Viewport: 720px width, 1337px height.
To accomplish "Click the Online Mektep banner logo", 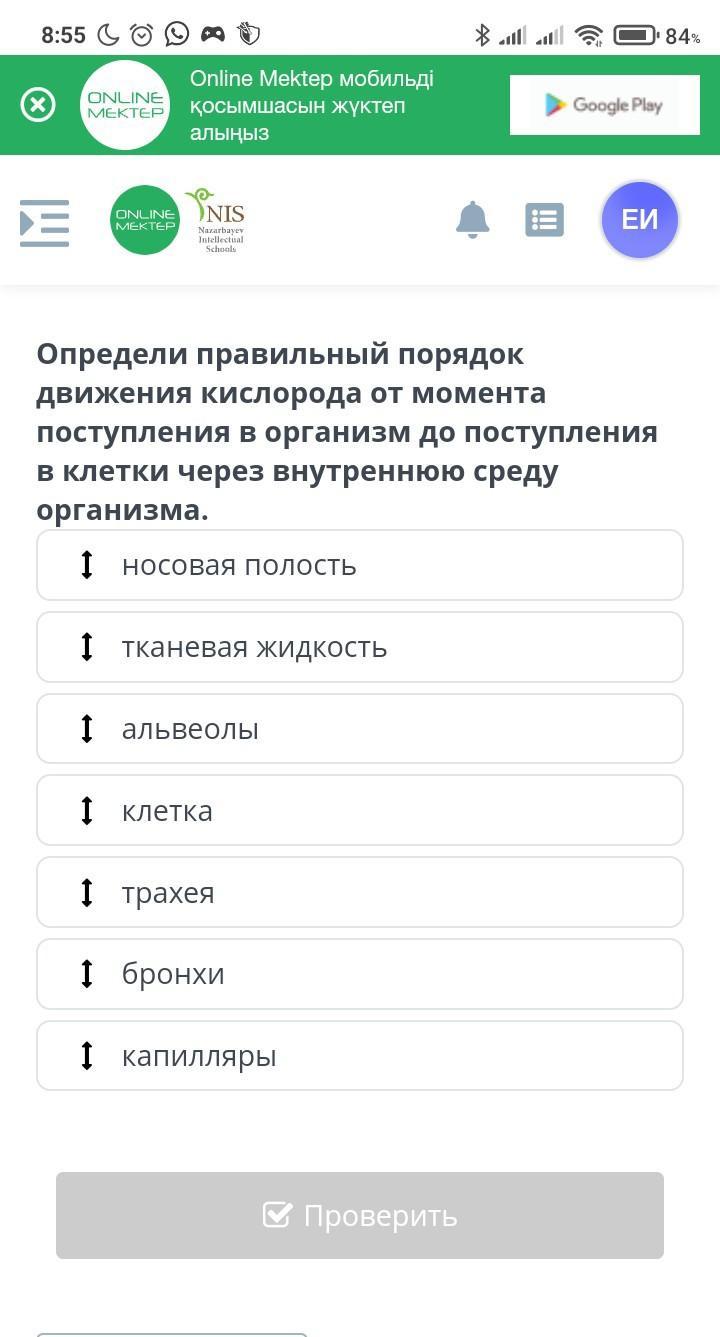I will coord(125,105).
